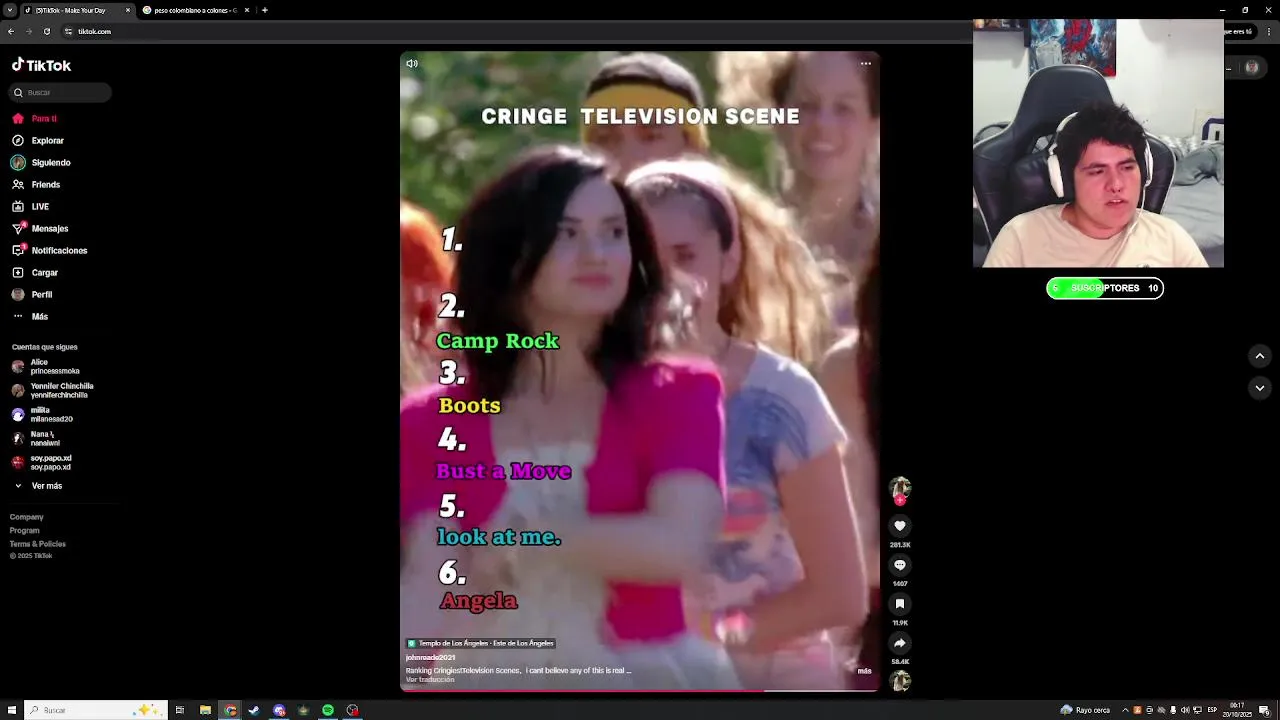Viewport: 1280px width, 720px height.
Task: Open the Nana nanalwnl account
Action: 36,438
